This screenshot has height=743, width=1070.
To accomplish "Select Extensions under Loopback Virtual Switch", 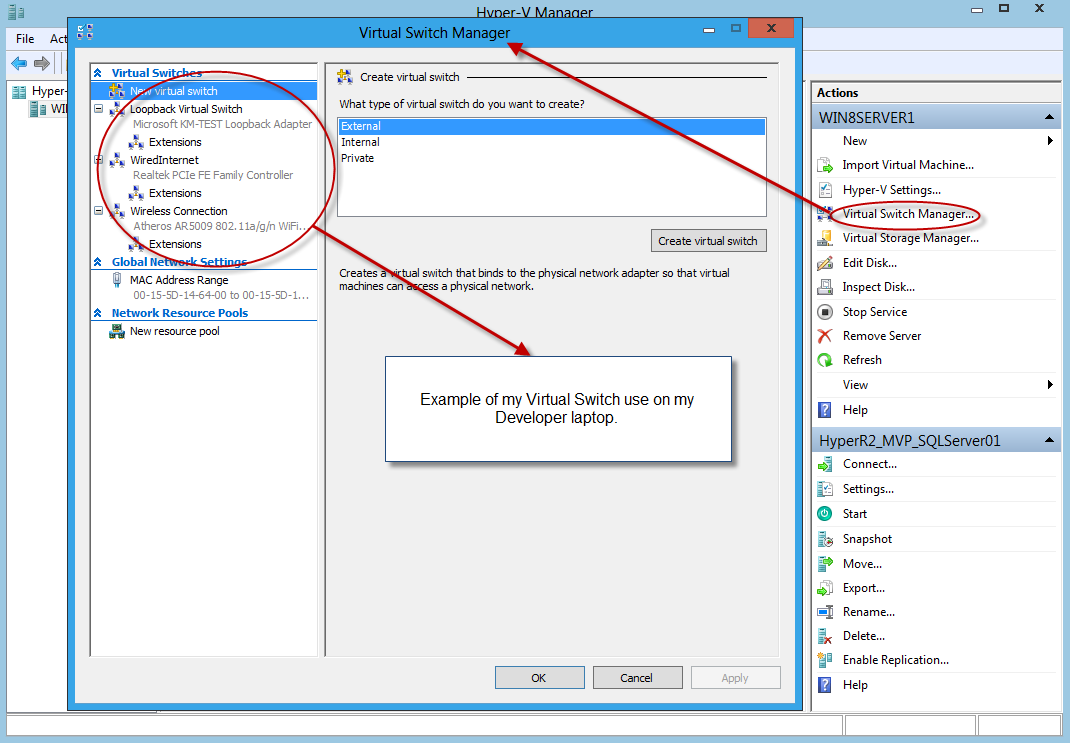I will point(175,142).
